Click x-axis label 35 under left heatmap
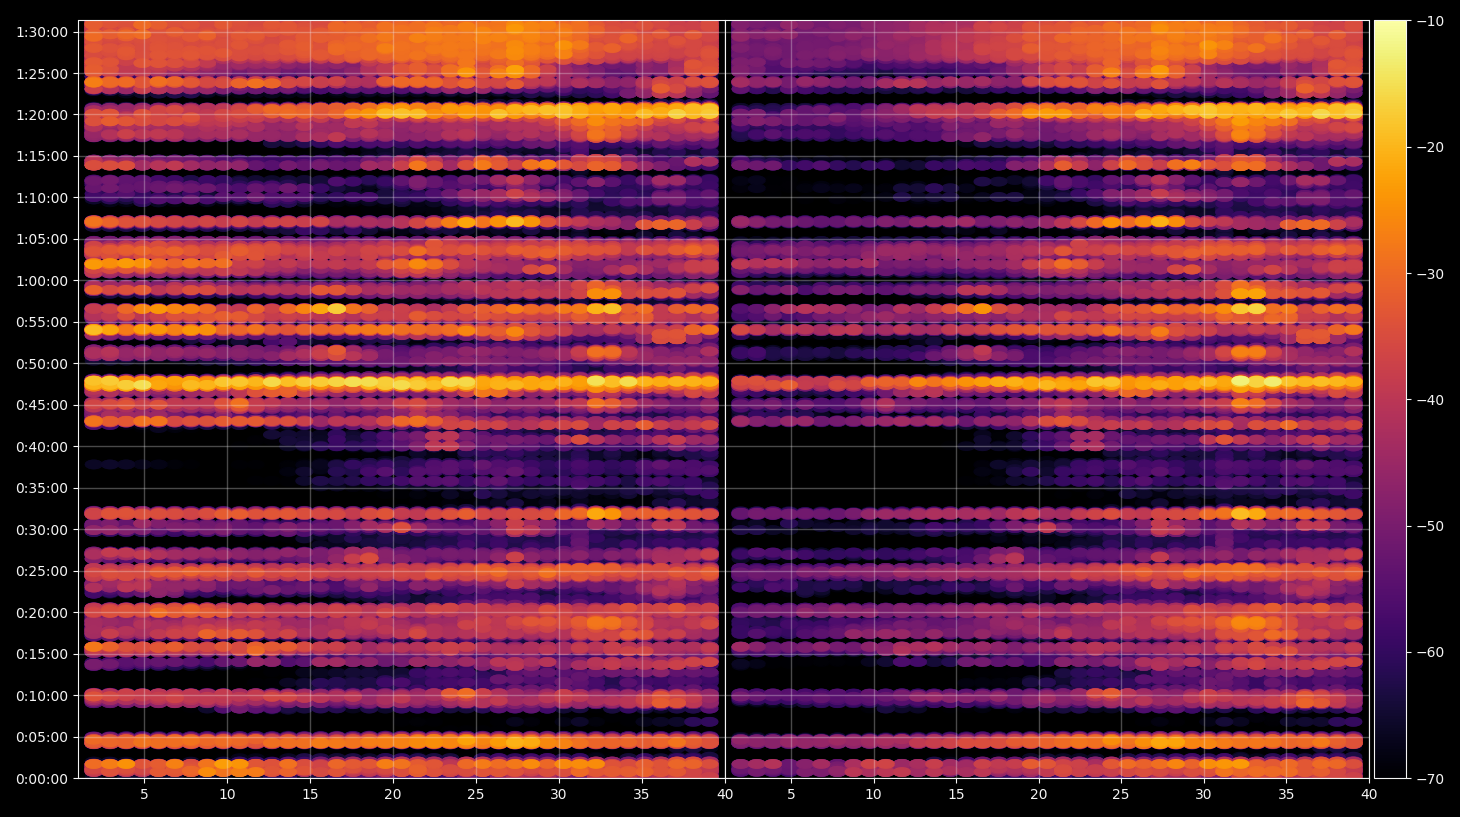 pyautogui.click(x=641, y=795)
